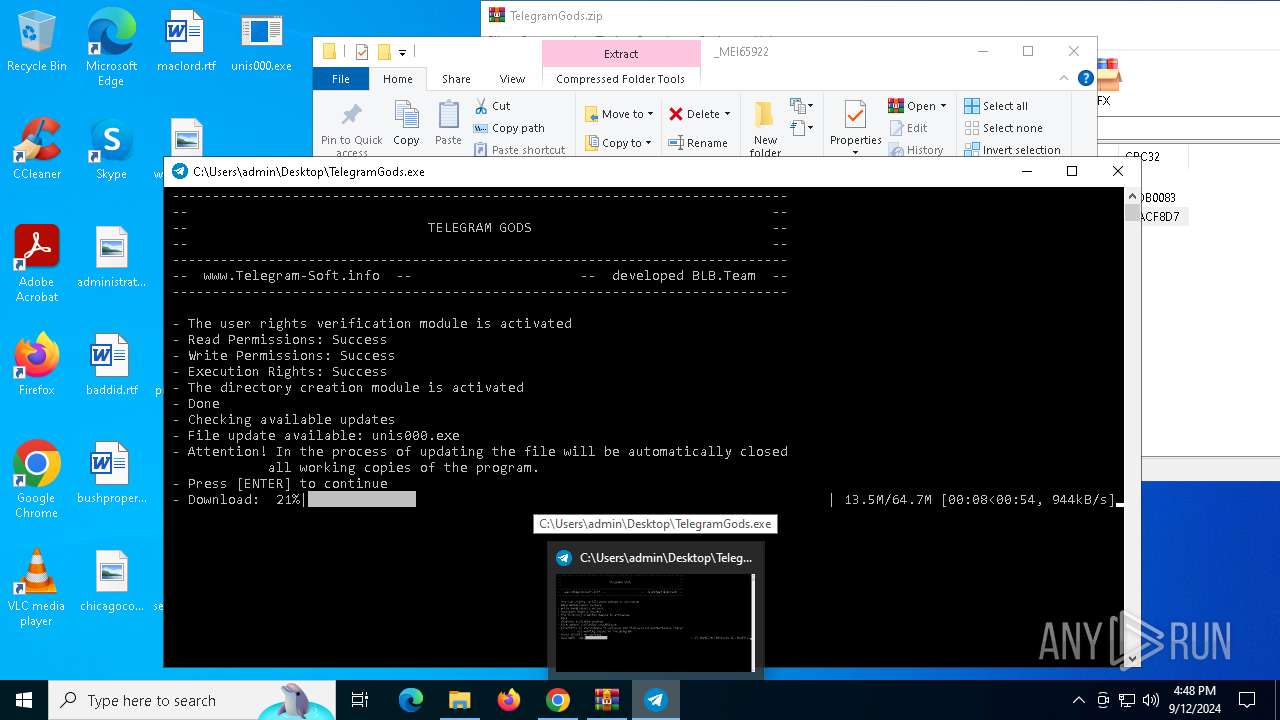This screenshot has width=1280, height=720.
Task: Open File Explorer from the taskbar
Action: click(459, 700)
